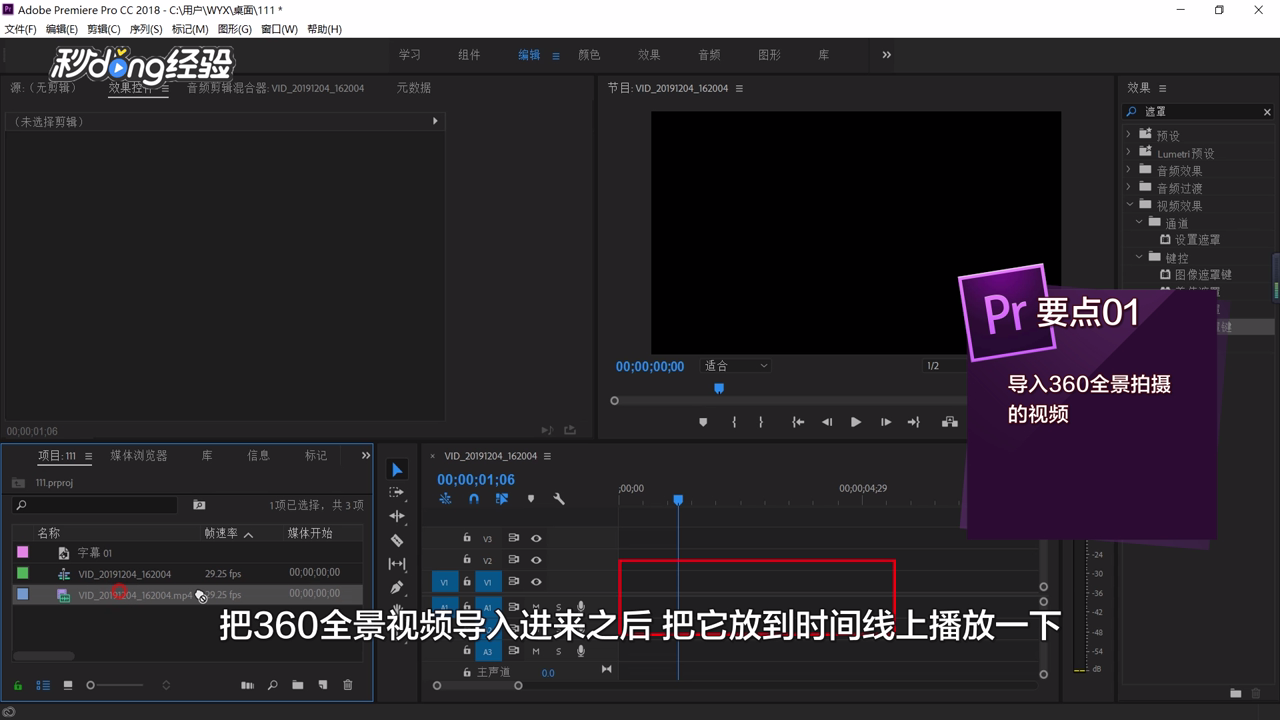This screenshot has height=720, width=1280.
Task: Switch project panel to icon view
Action: coord(68,685)
